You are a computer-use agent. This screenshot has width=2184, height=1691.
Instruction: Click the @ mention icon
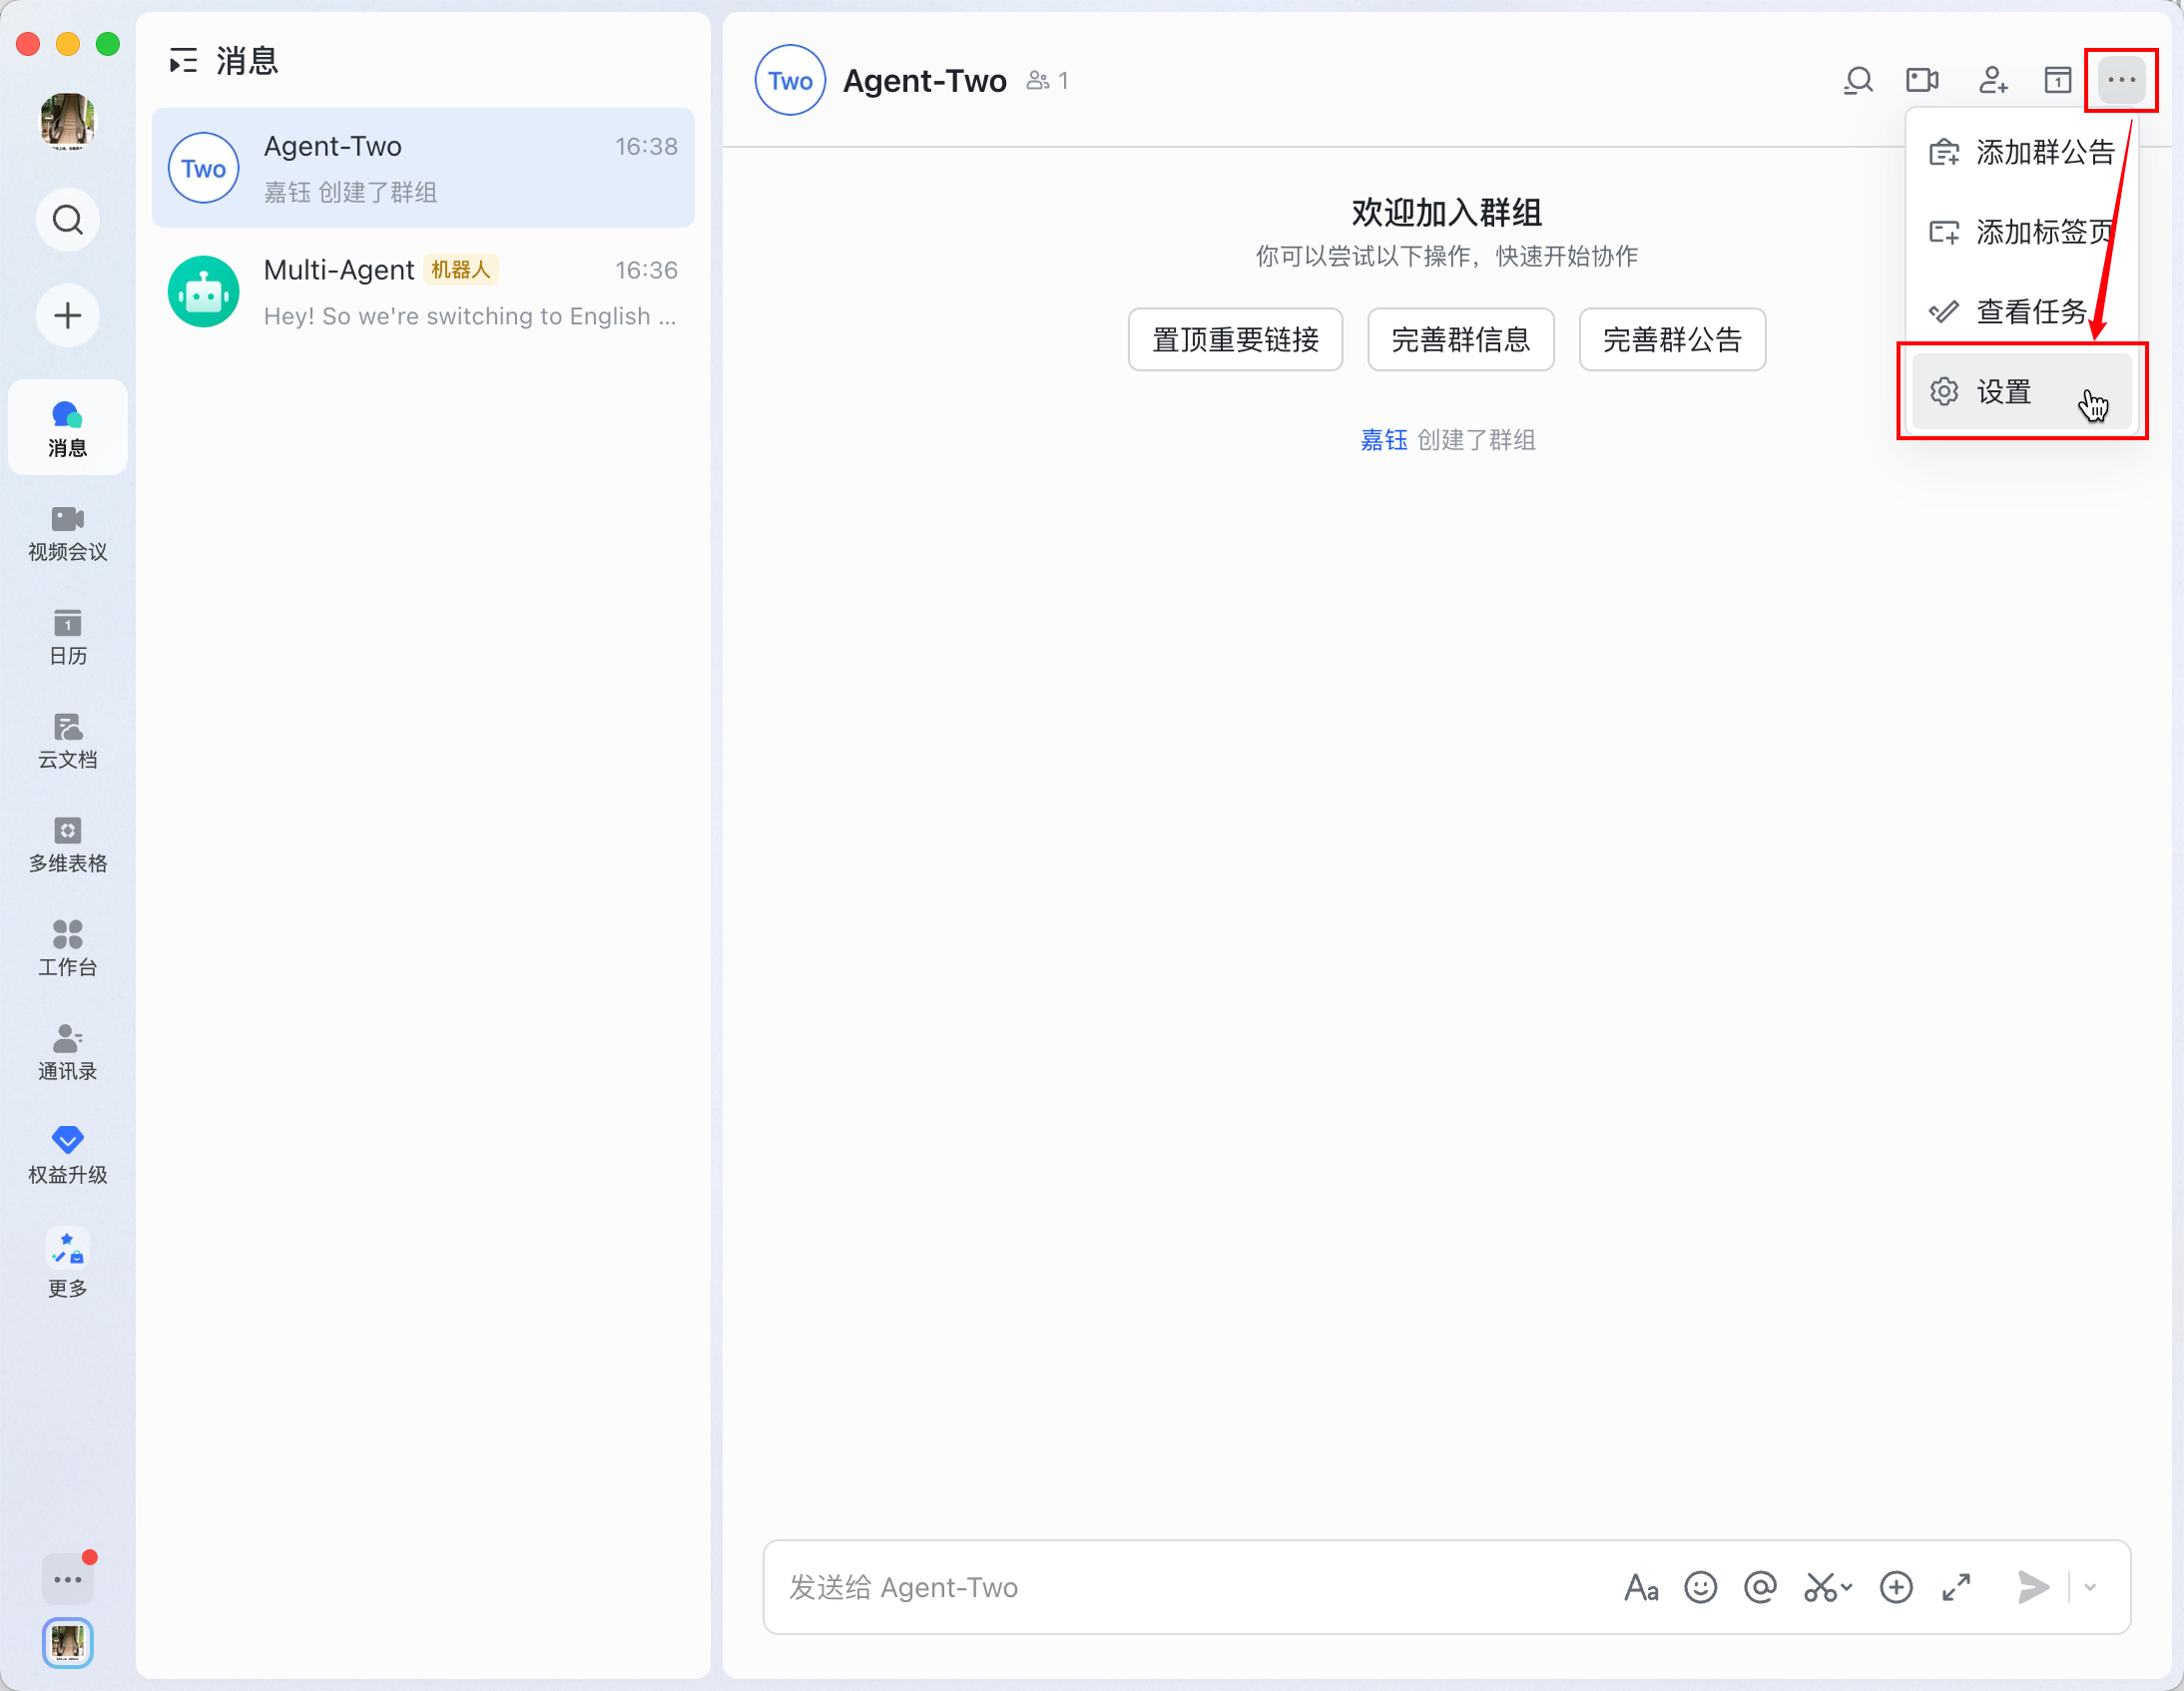1761,1587
